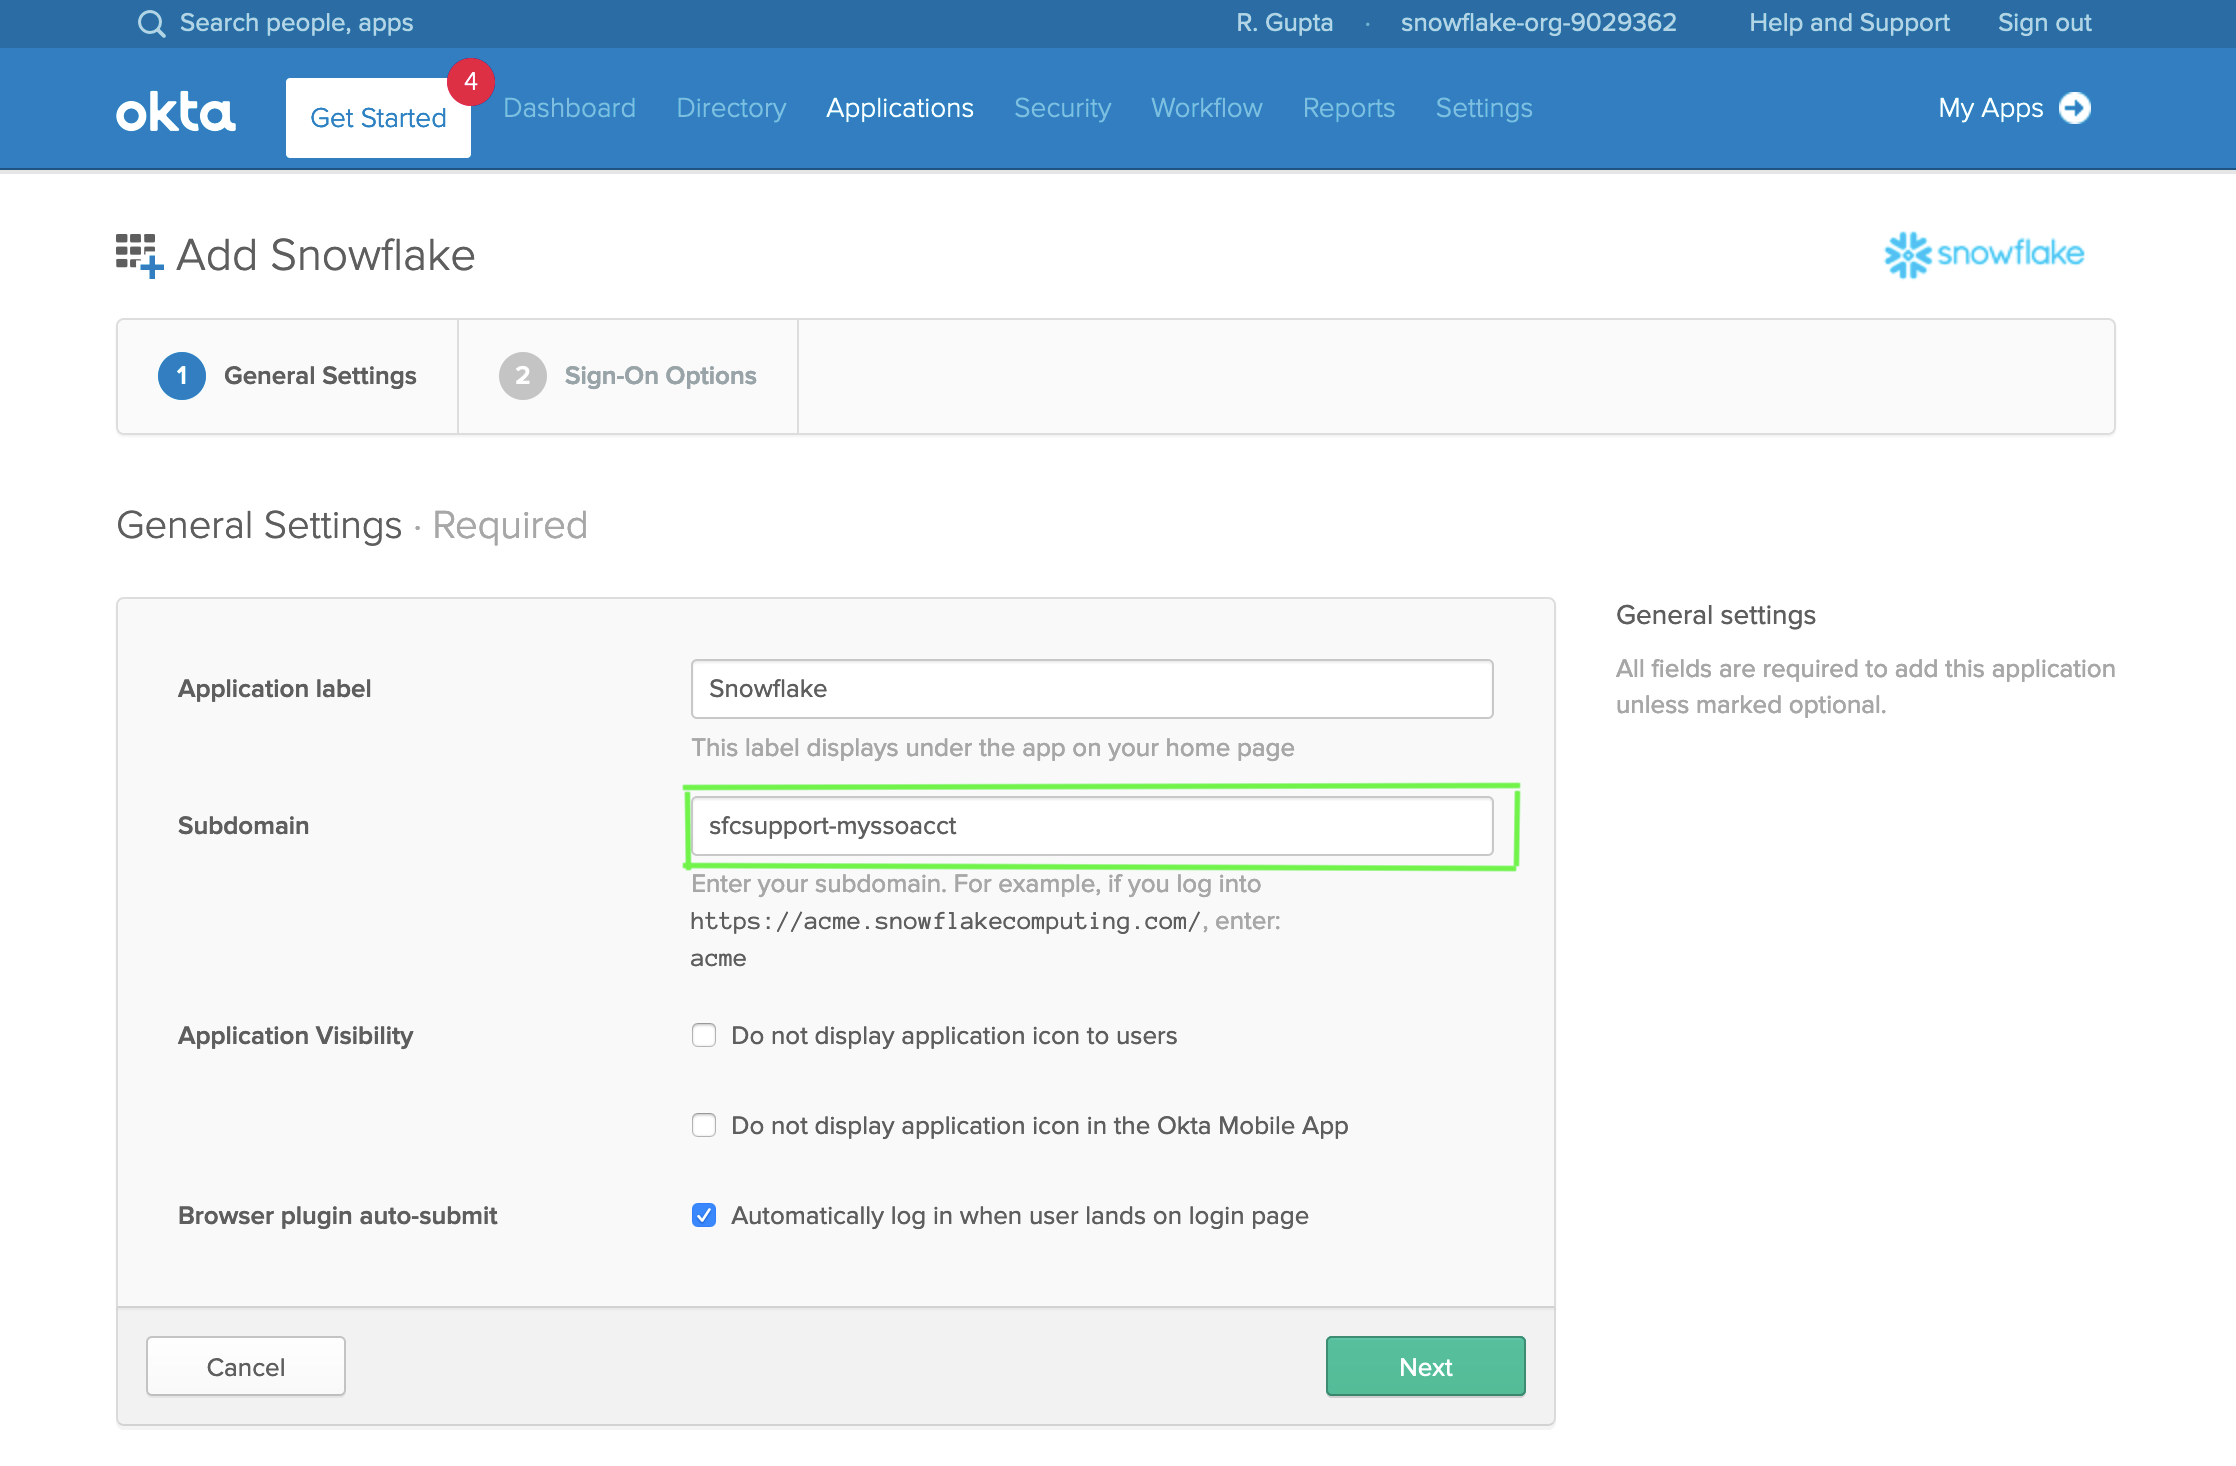Disable Automatically log in when user lands
2236x1466 pixels.
pyautogui.click(x=704, y=1215)
